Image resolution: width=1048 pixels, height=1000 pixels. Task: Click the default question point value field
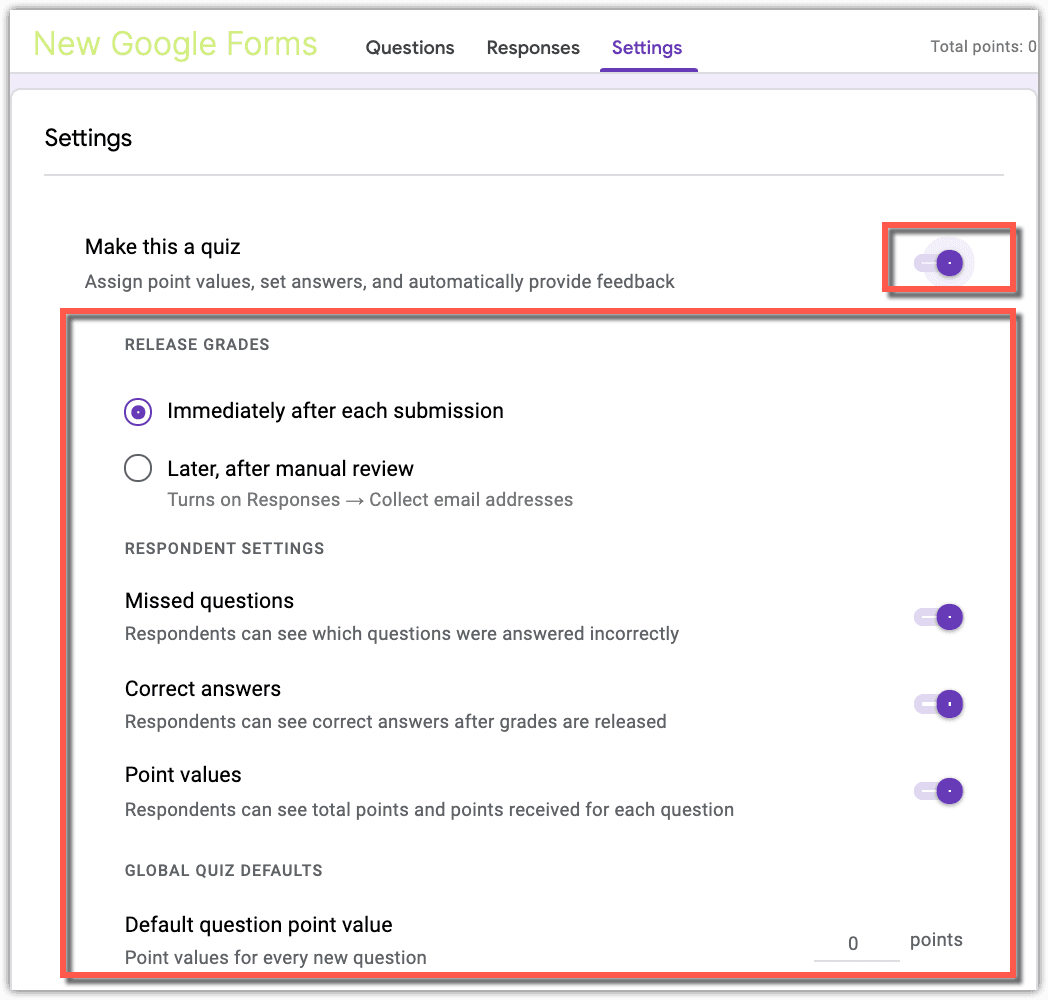point(856,944)
